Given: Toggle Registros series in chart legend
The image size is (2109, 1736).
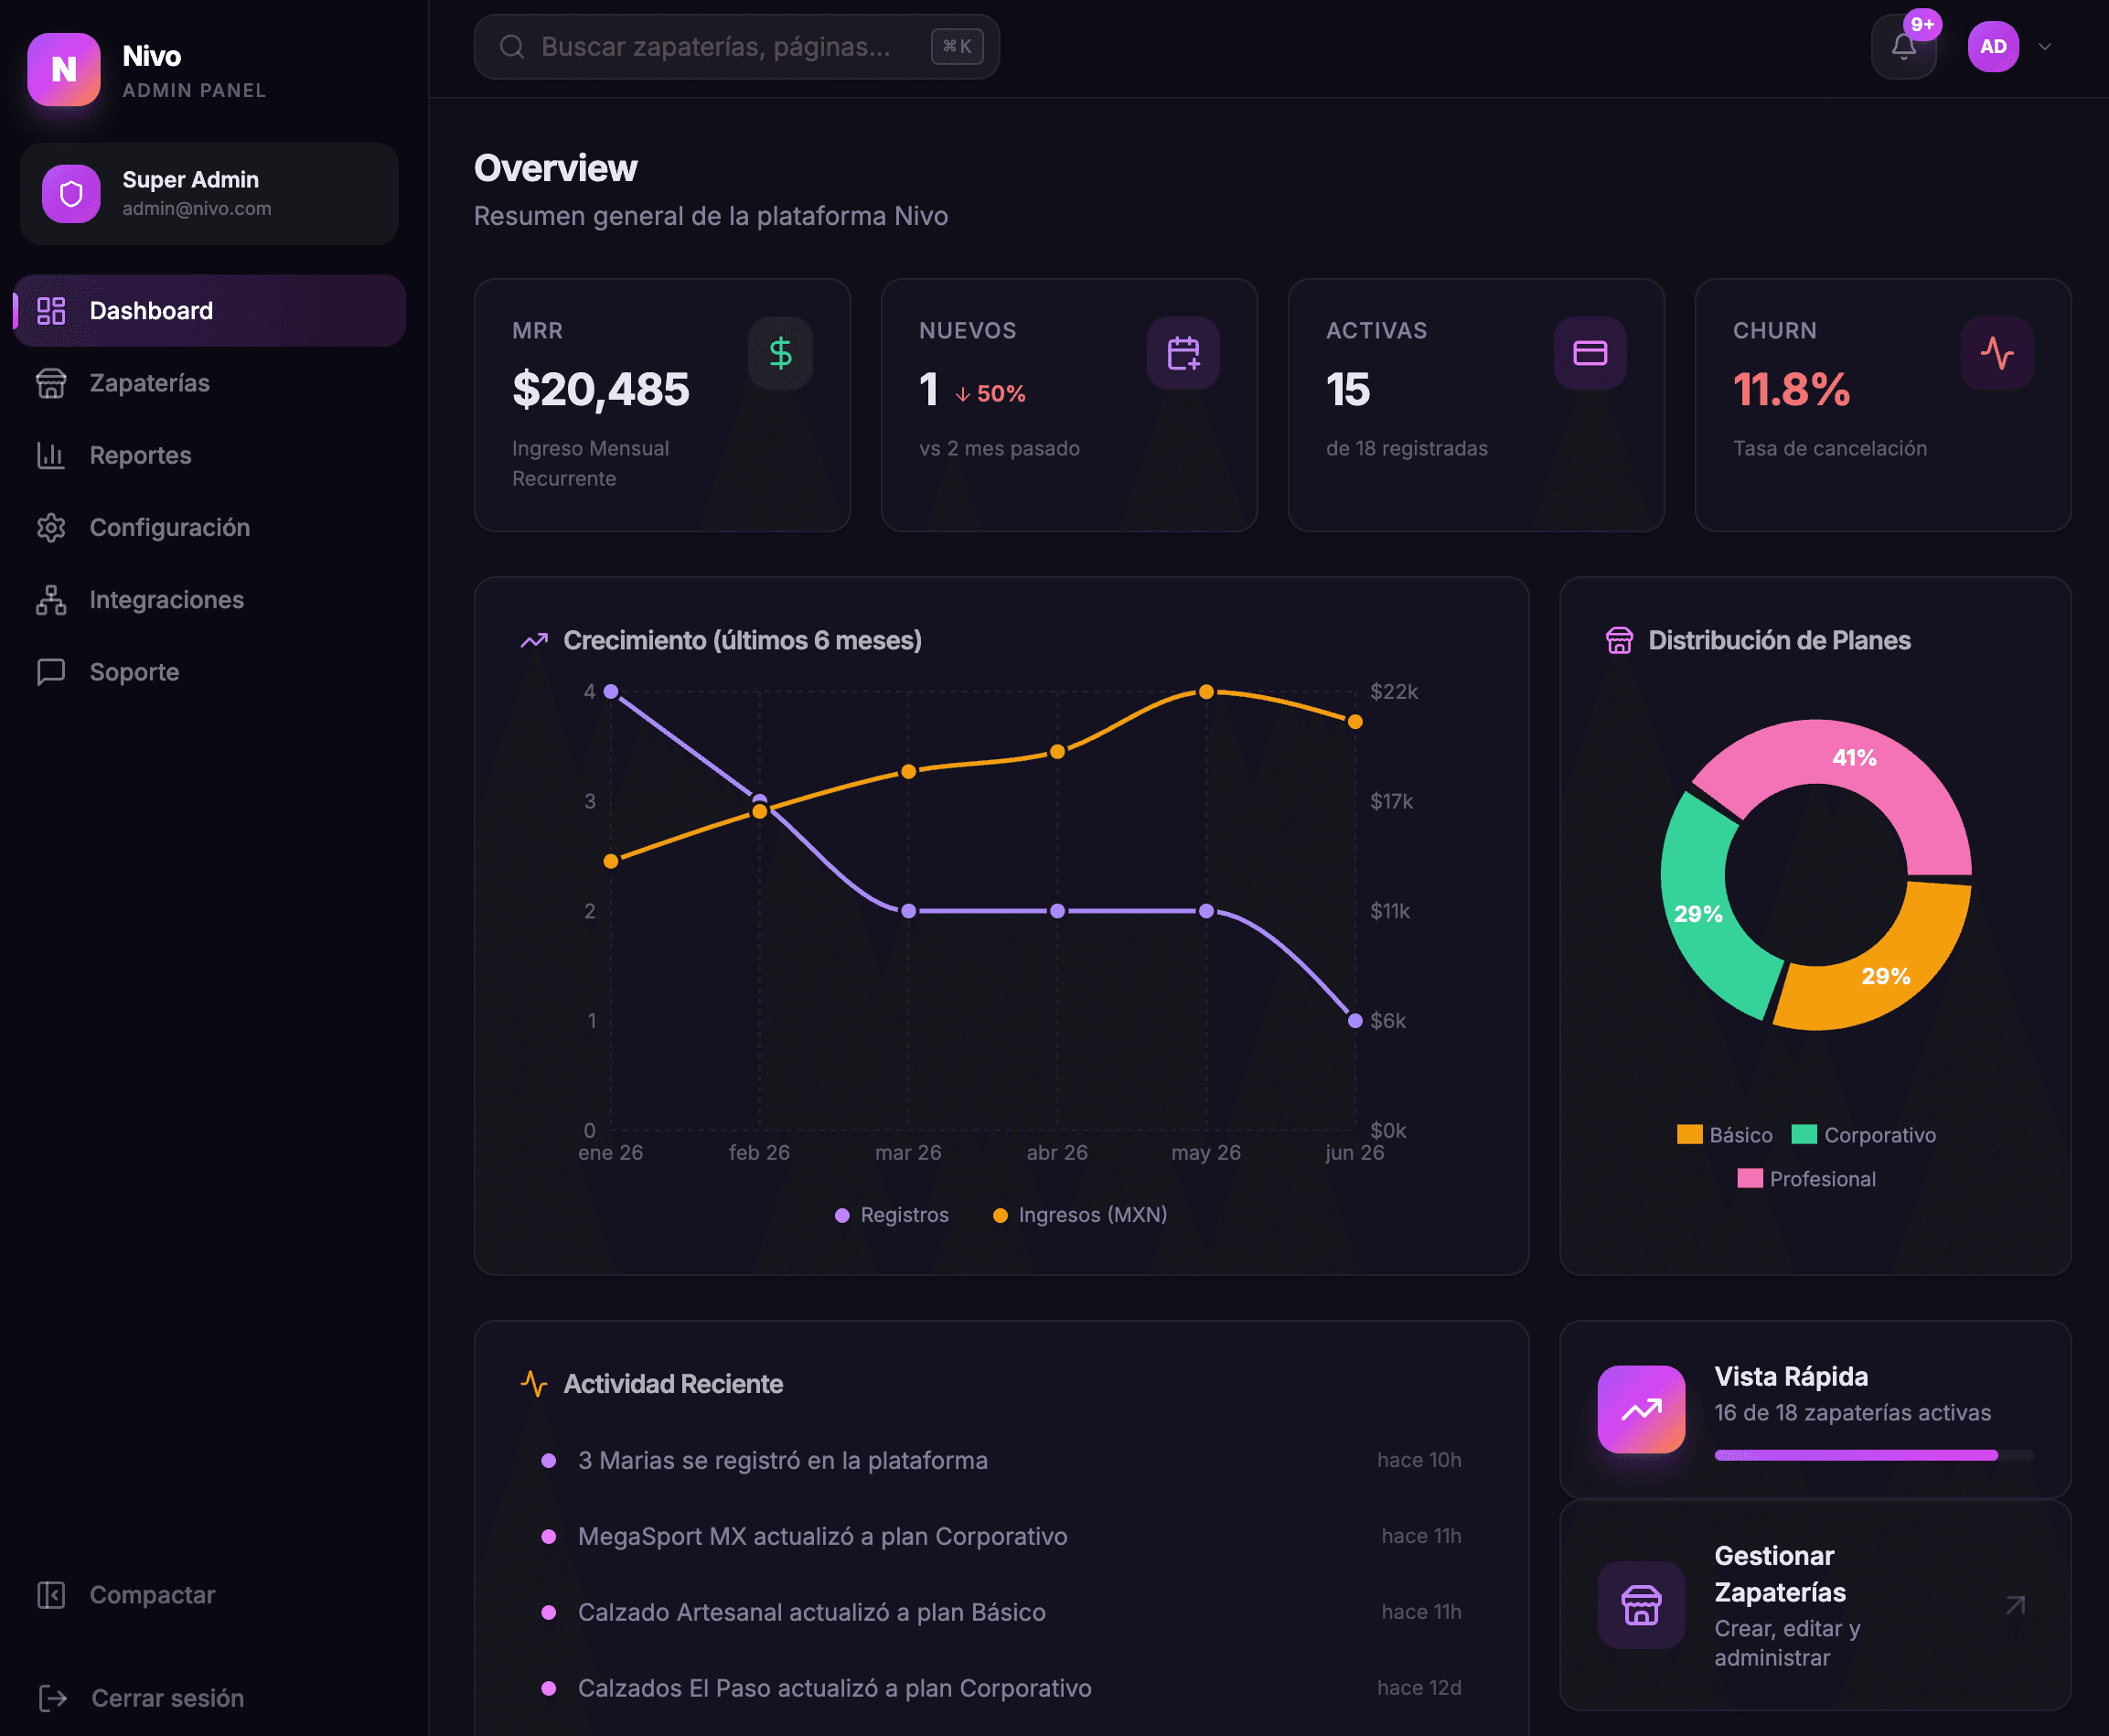Looking at the screenshot, I should tap(892, 1214).
